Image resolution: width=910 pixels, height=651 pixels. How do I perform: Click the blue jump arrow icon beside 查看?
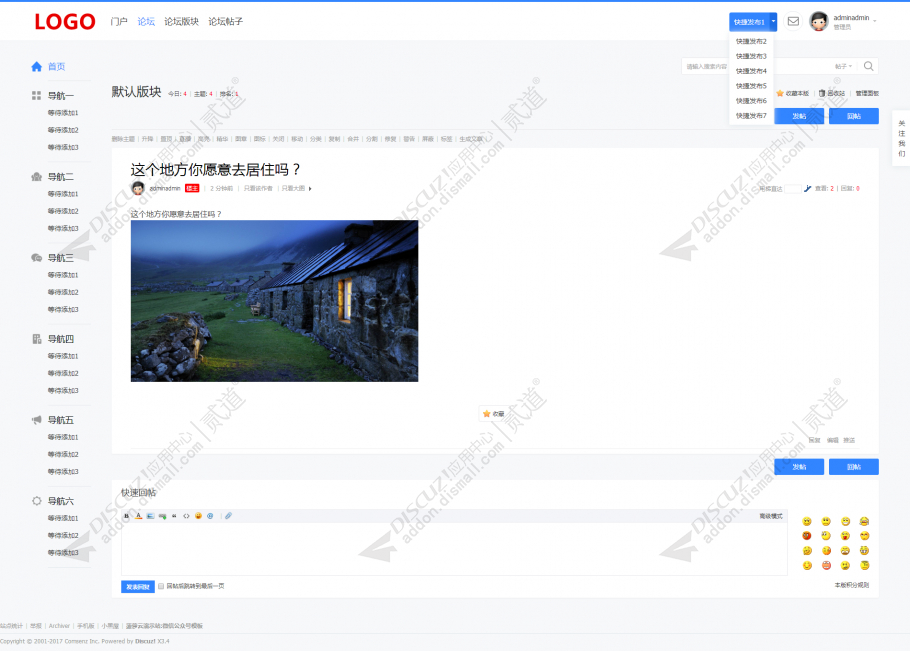pyautogui.click(x=808, y=189)
